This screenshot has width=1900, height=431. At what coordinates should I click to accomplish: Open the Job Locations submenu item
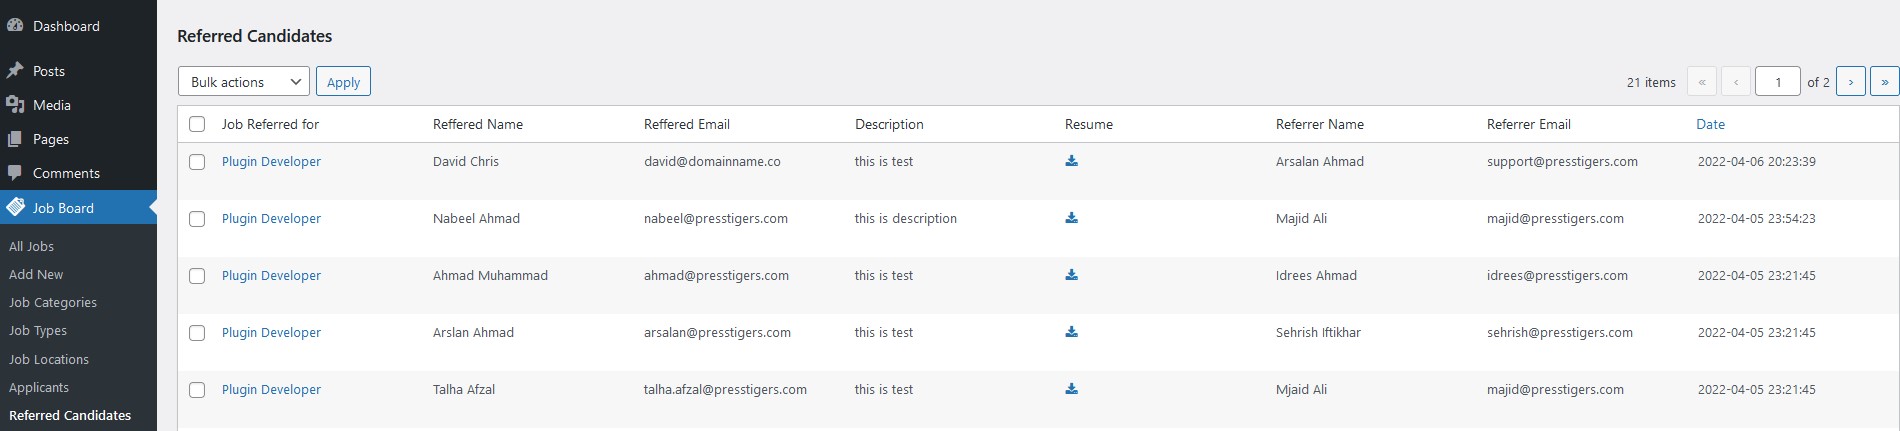click(x=49, y=359)
